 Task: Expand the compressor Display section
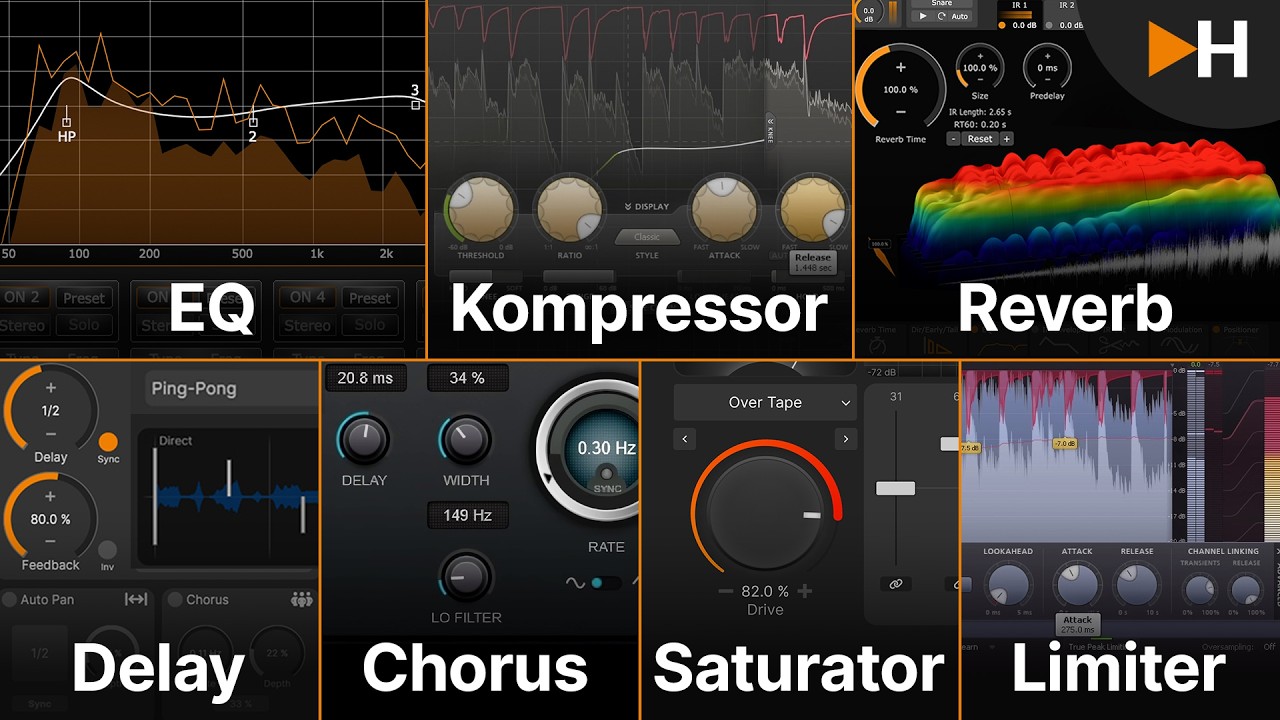pos(647,207)
